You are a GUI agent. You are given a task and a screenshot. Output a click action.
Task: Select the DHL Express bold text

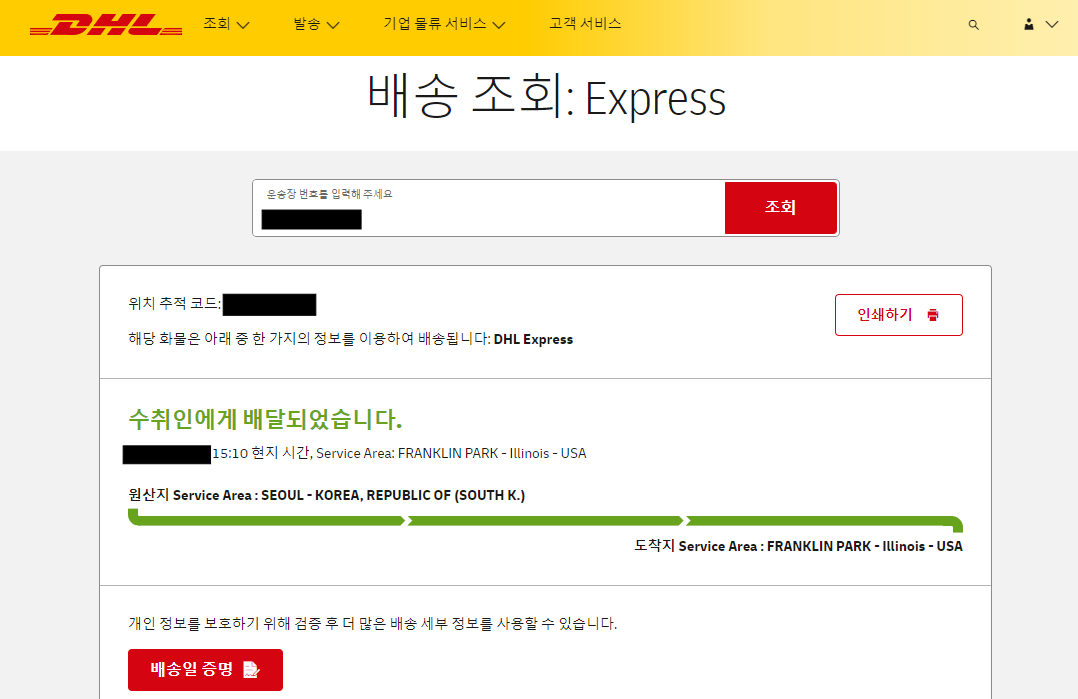click(533, 339)
